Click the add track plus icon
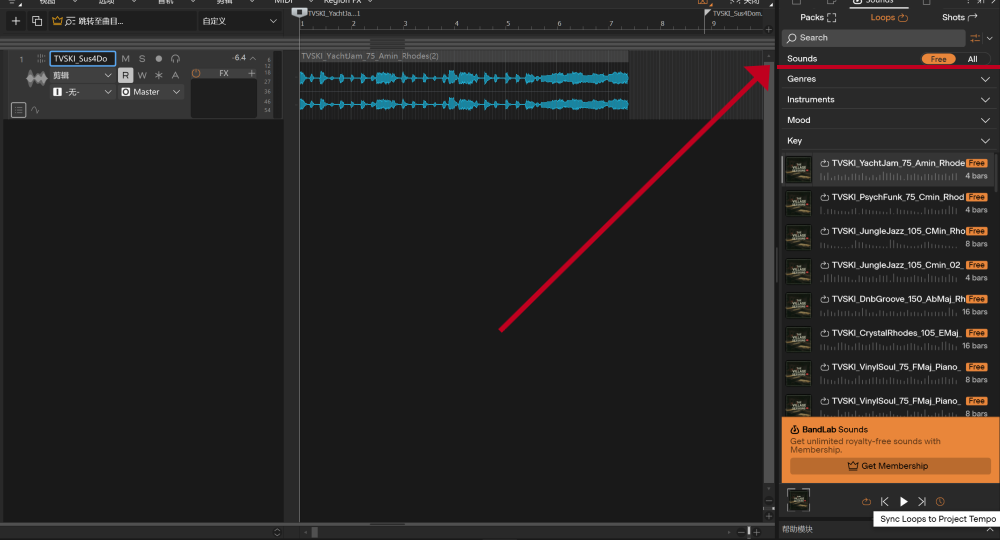Screen dimensions: 1000x540 (15, 21)
